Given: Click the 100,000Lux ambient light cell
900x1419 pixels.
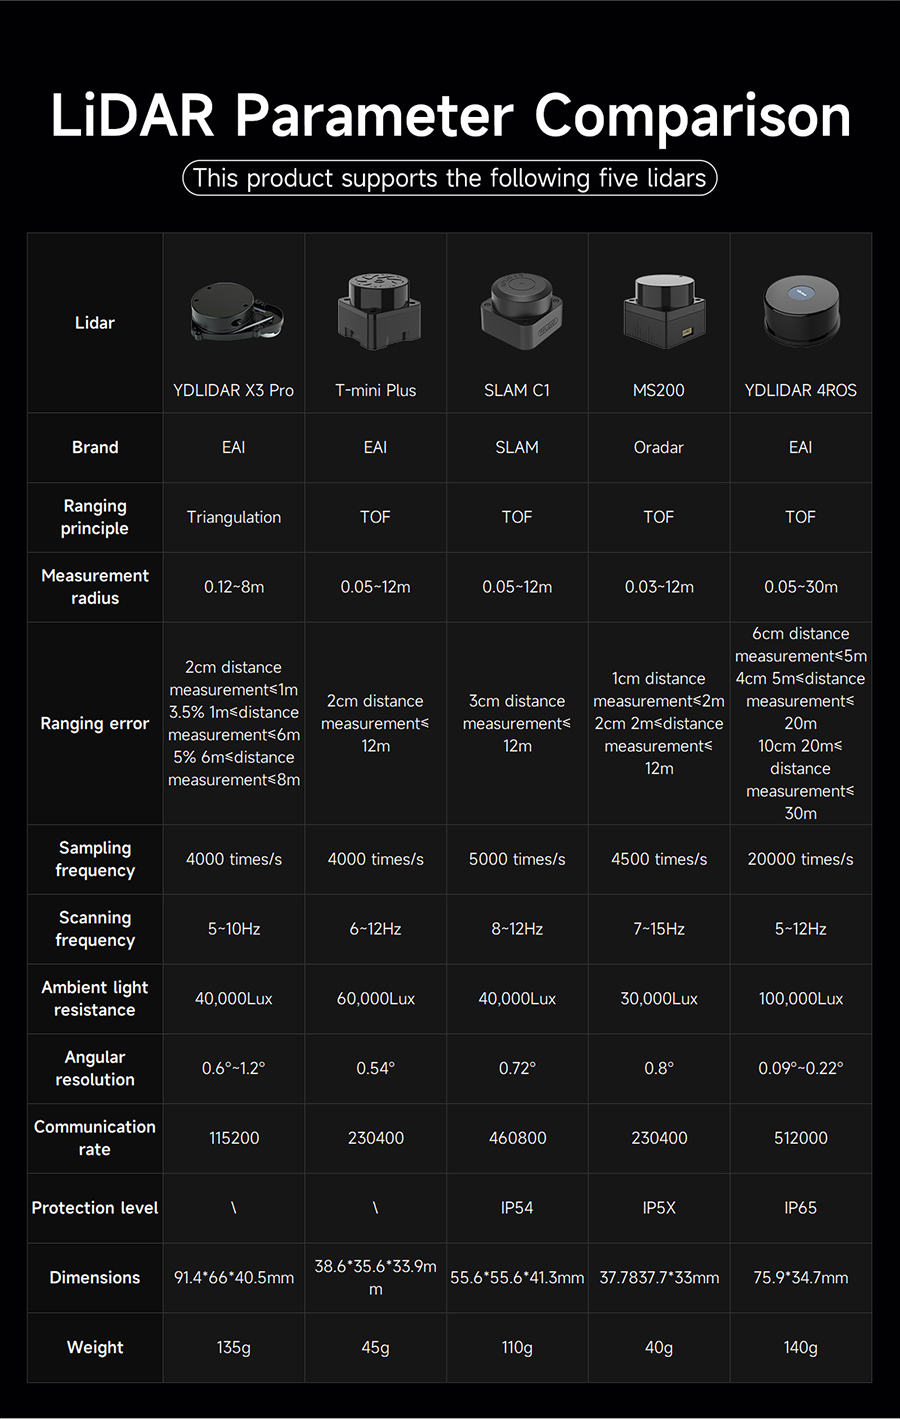Looking at the screenshot, I should pyautogui.click(x=801, y=998).
